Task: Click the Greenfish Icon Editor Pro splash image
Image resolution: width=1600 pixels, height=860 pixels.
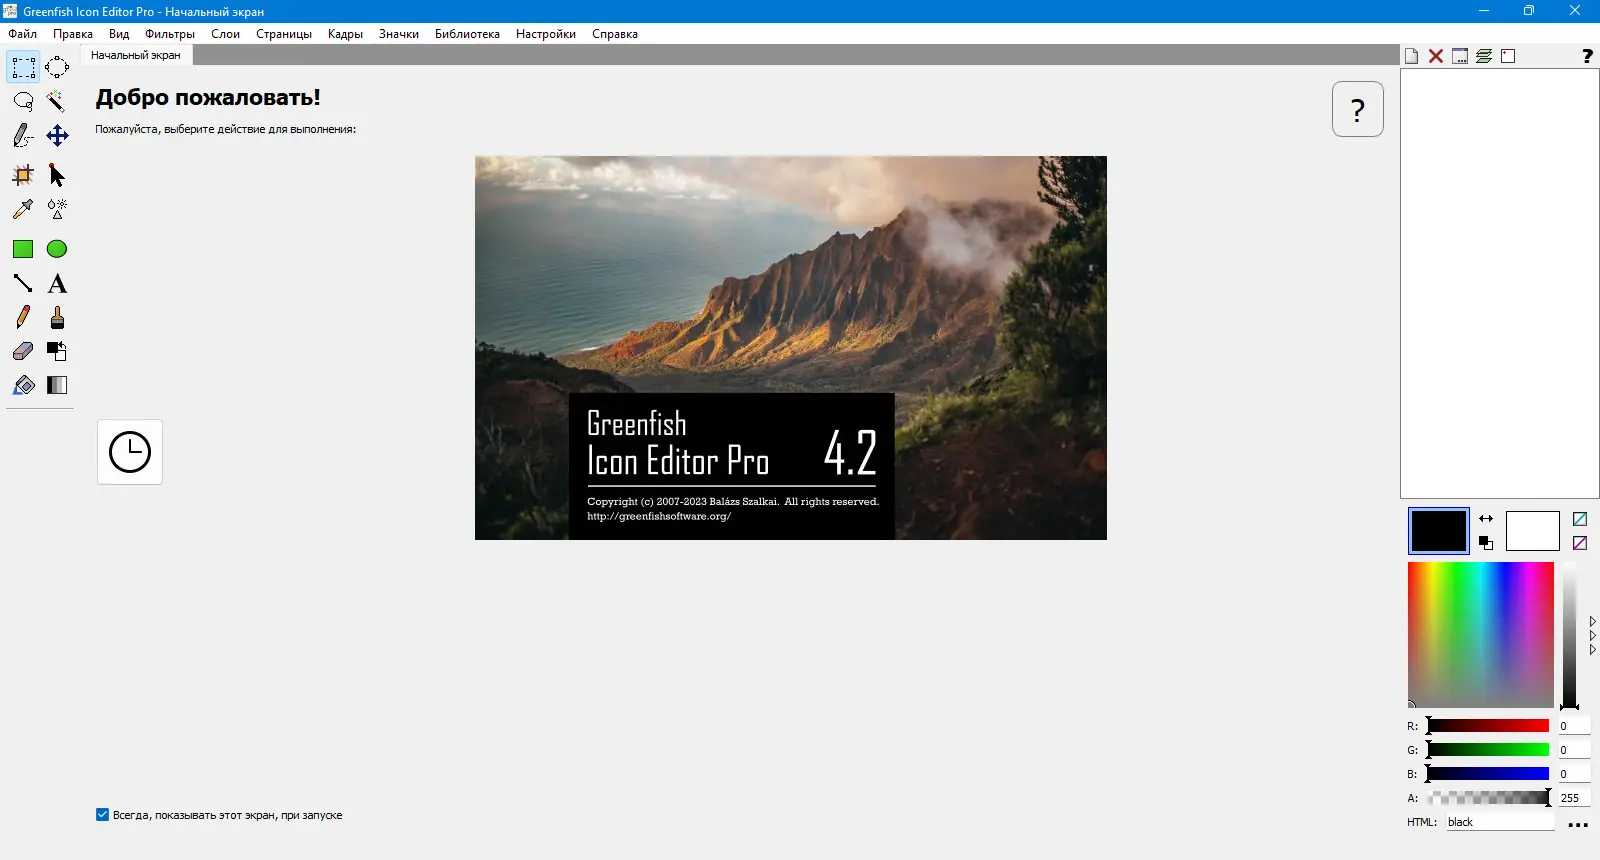Action: 791,348
